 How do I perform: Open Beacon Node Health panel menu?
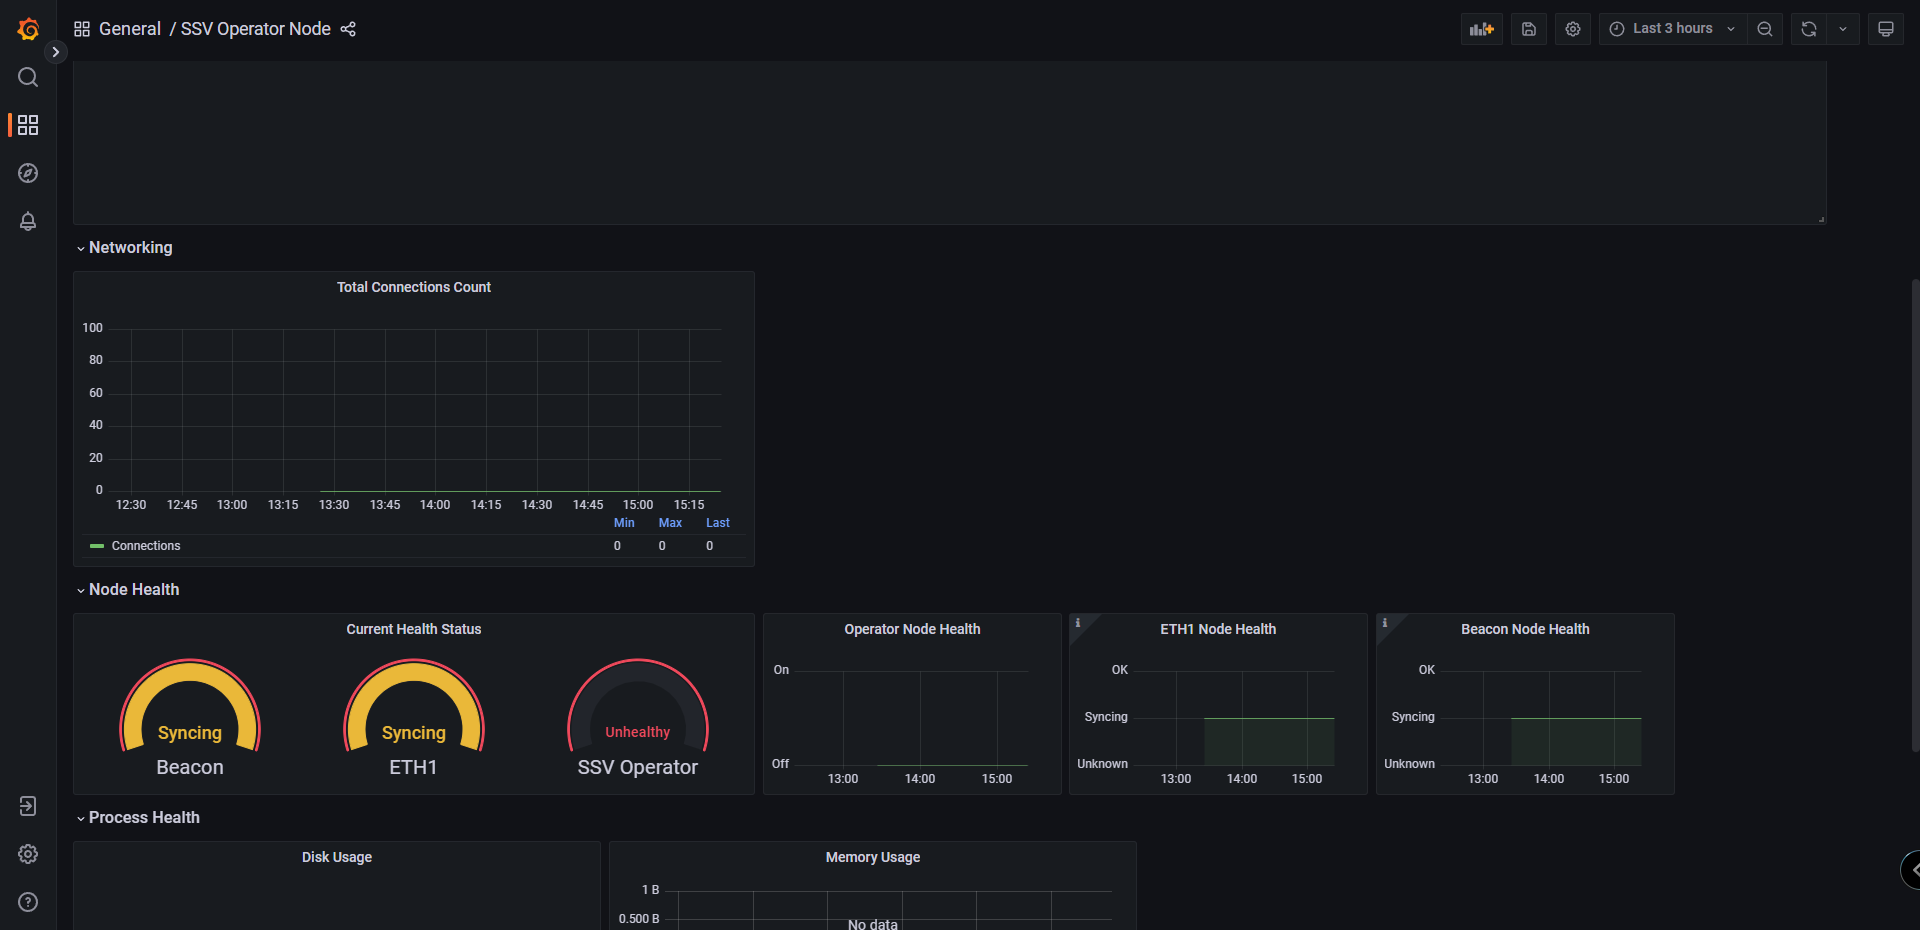tap(1525, 629)
